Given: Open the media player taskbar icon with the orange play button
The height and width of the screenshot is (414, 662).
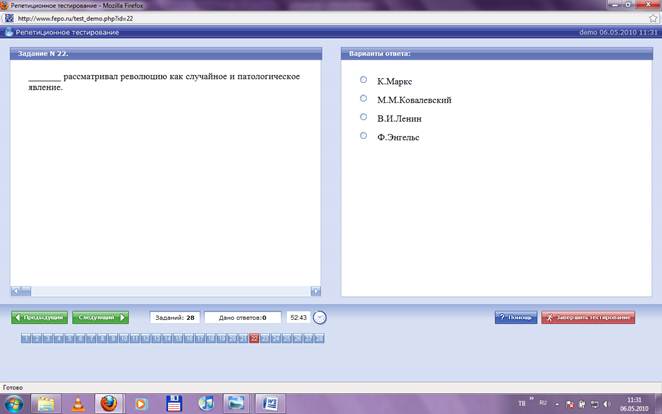Looking at the screenshot, I should pos(141,404).
